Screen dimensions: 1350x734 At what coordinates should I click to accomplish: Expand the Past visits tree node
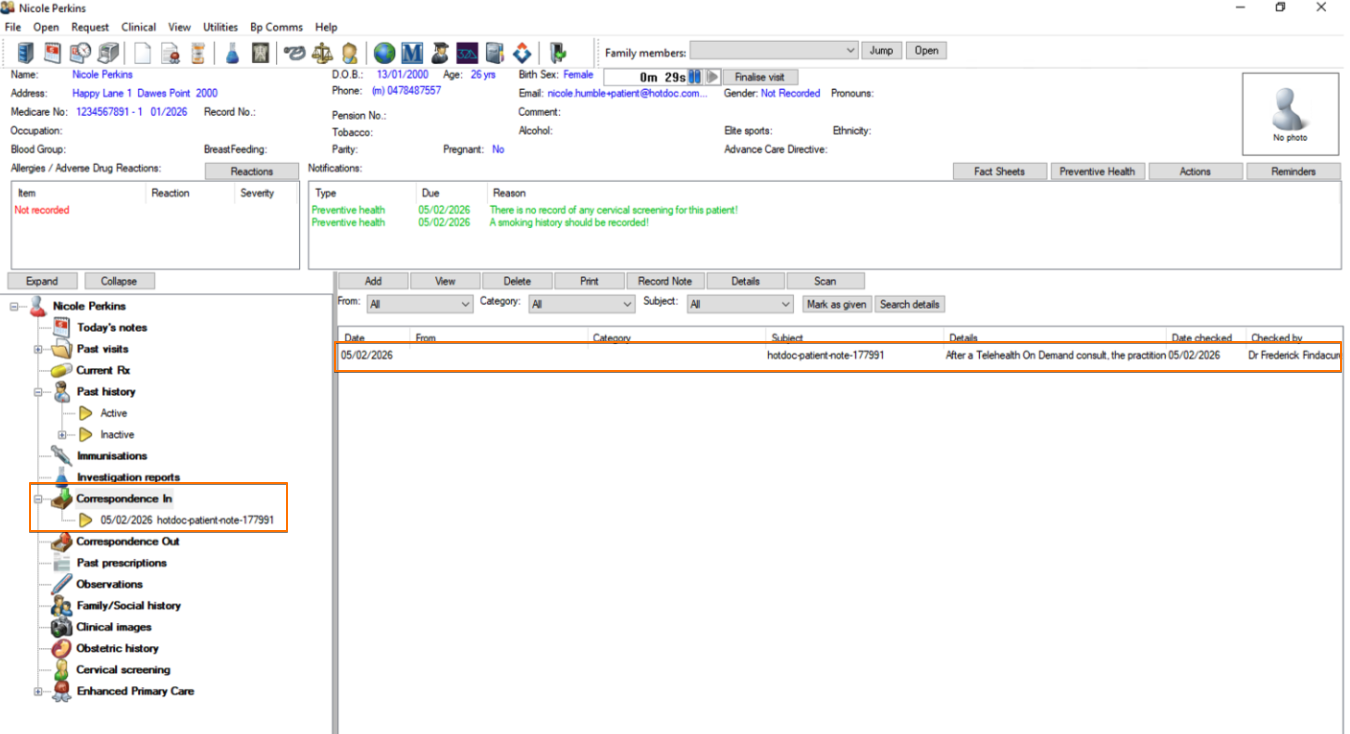pyautogui.click(x=38, y=349)
